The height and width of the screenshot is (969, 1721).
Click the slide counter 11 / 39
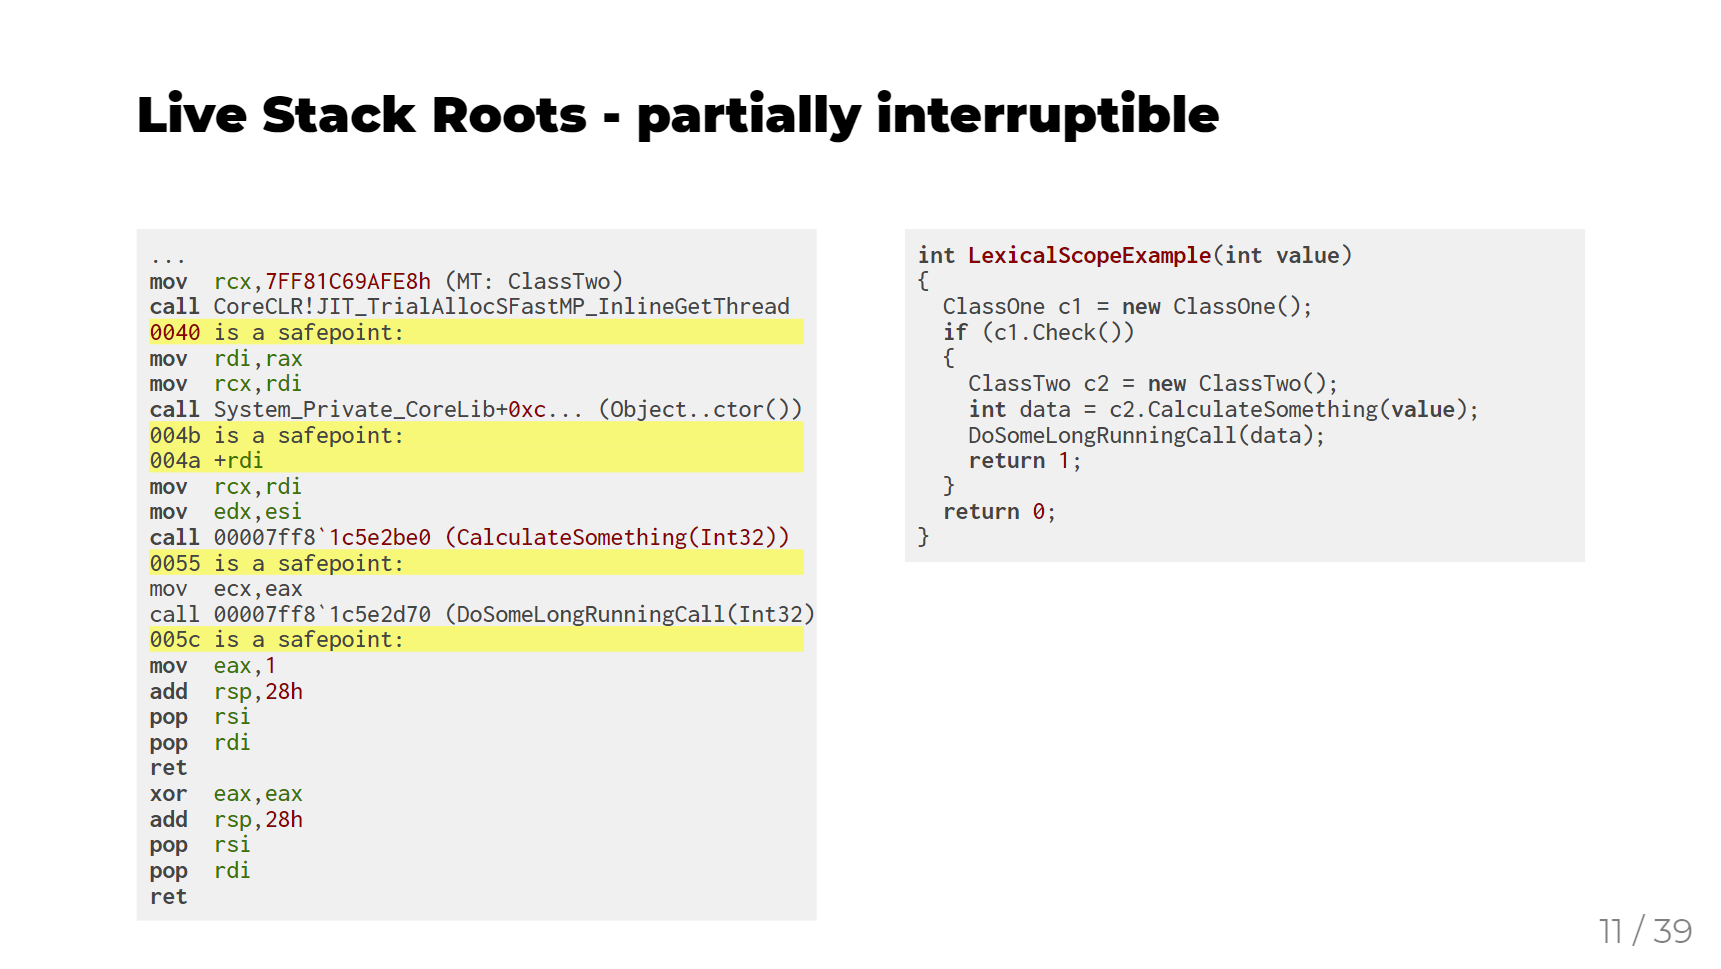(1644, 931)
